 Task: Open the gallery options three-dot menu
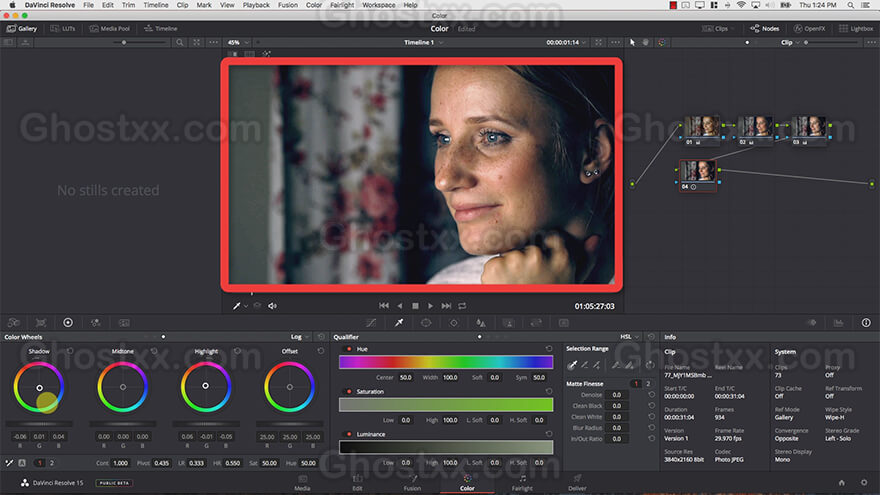pyautogui.click(x=213, y=43)
